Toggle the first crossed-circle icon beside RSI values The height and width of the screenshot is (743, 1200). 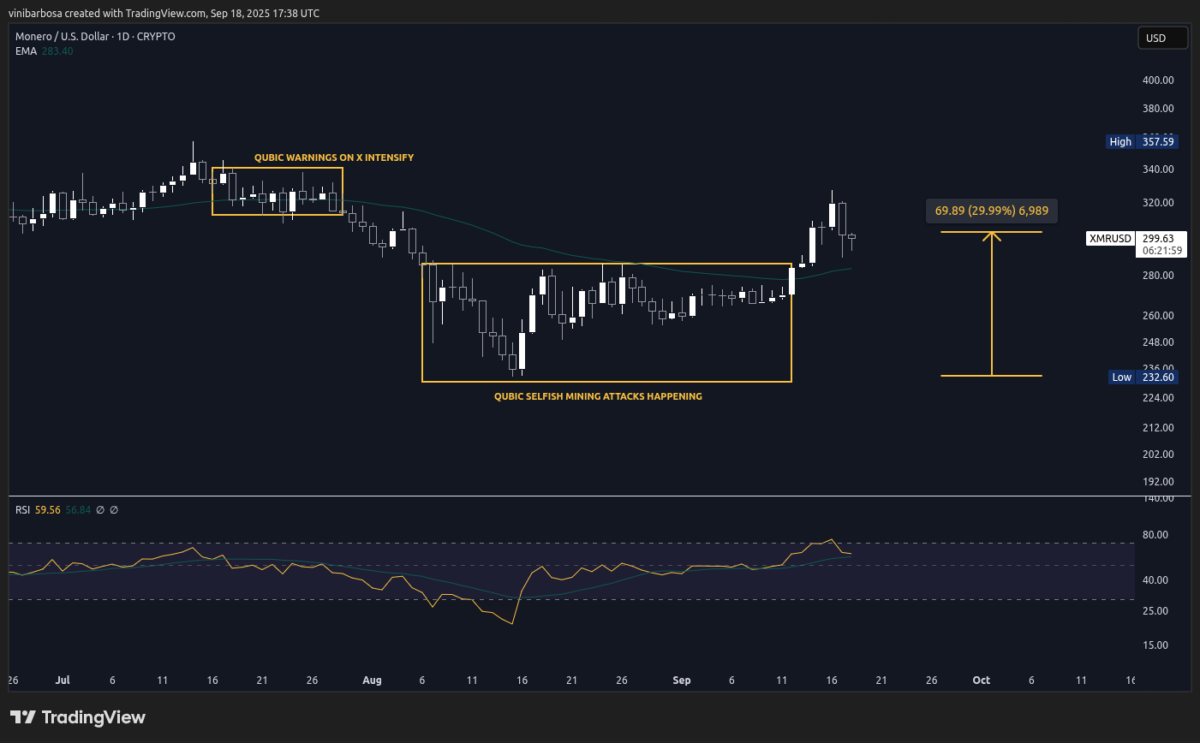(x=100, y=510)
